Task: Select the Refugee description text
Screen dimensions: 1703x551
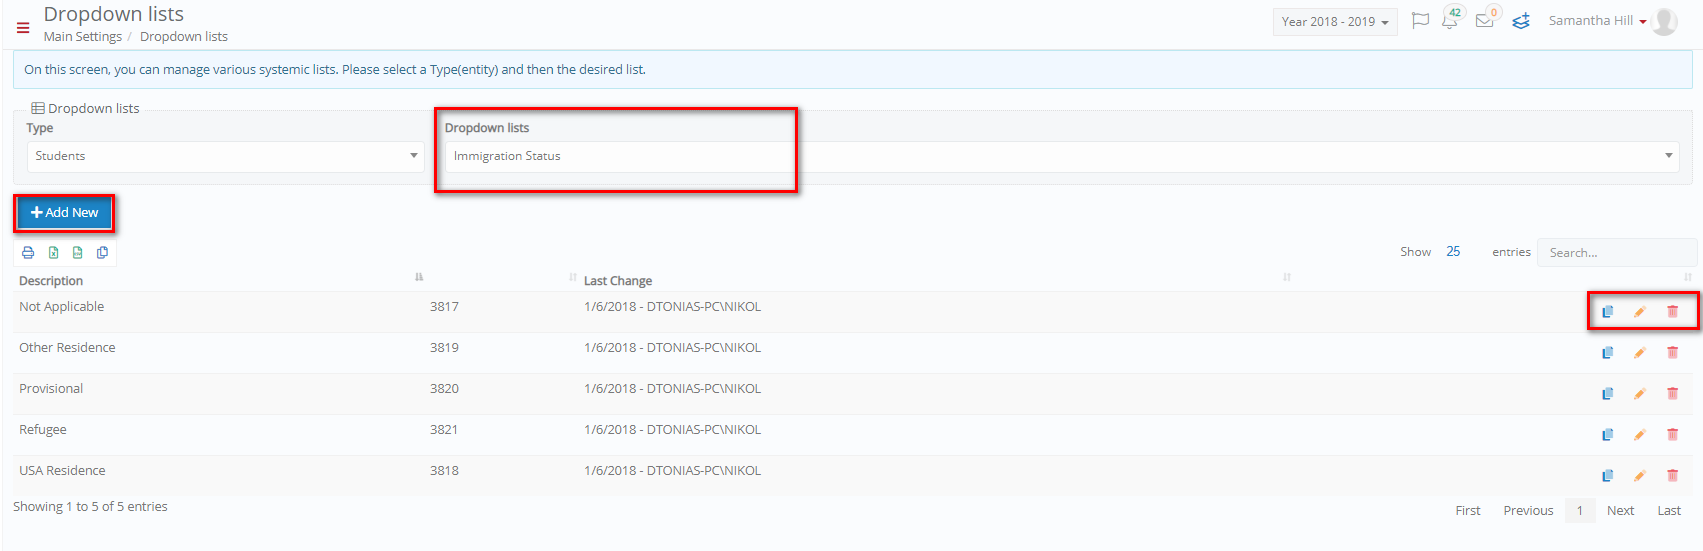Action: 43,430
